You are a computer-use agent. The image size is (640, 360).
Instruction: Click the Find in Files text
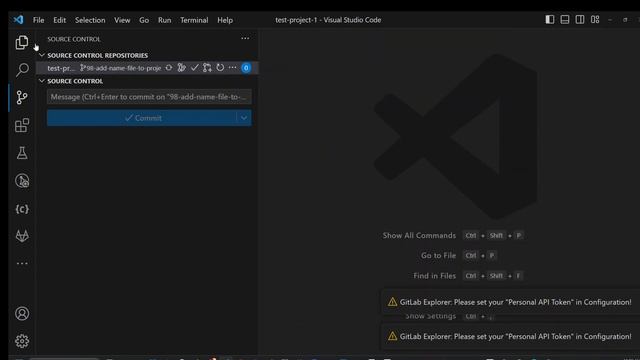tap(434, 276)
